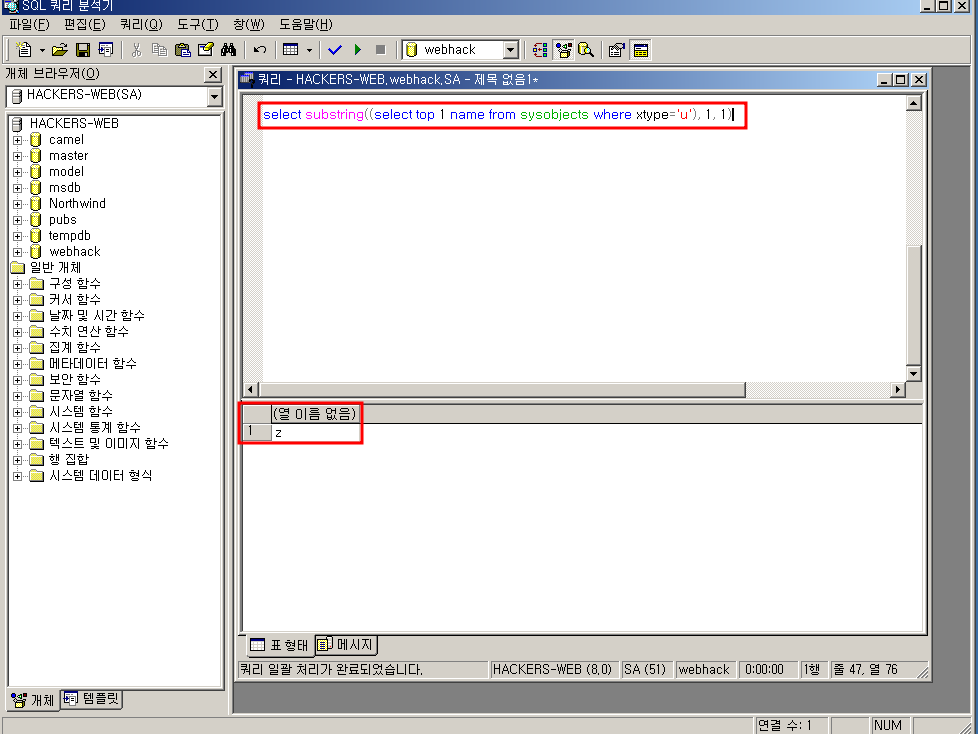Select the 일반 개체 folder
Viewport: 978px width, 734px height.
click(55, 268)
